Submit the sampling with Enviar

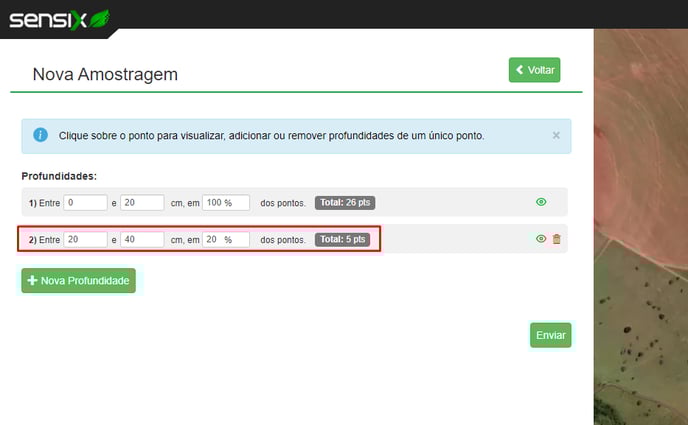coord(551,335)
